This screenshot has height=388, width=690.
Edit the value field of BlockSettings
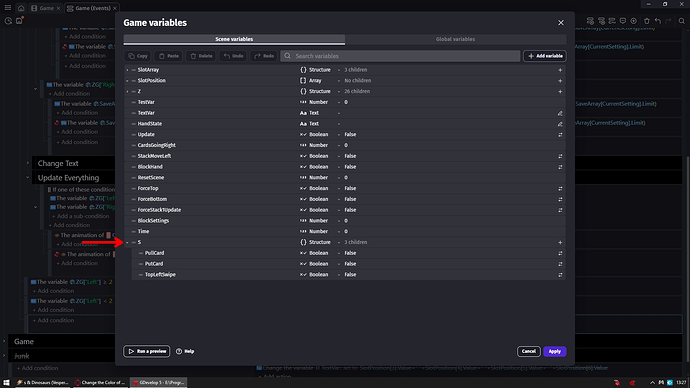(x=449, y=221)
